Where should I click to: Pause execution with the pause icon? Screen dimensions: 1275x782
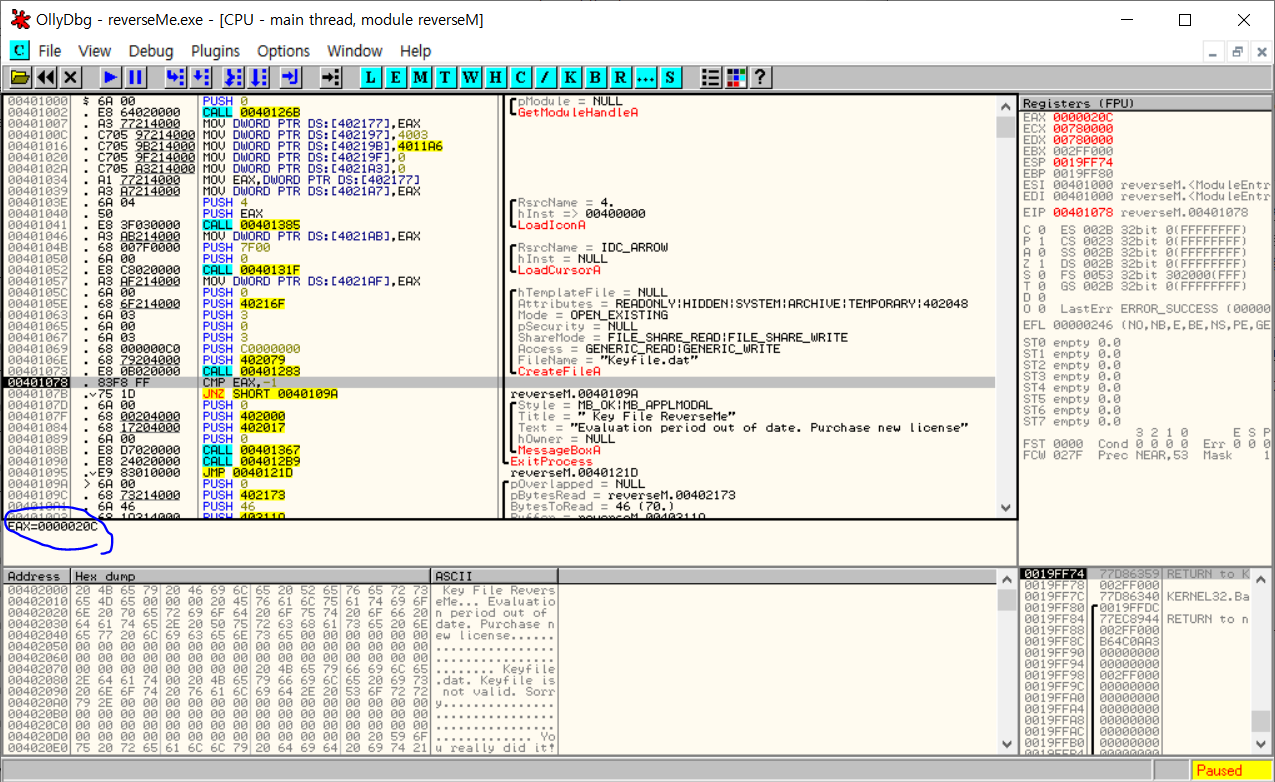pyautogui.click(x=136, y=77)
